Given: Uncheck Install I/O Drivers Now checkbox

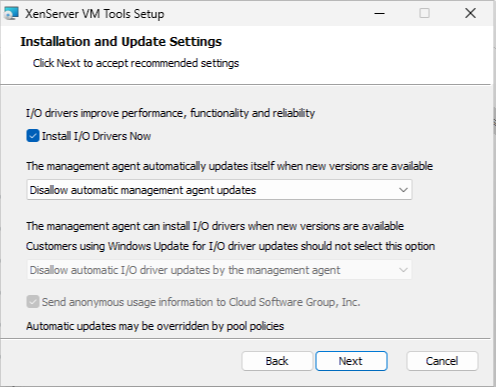Looking at the screenshot, I should pyautogui.click(x=33, y=136).
